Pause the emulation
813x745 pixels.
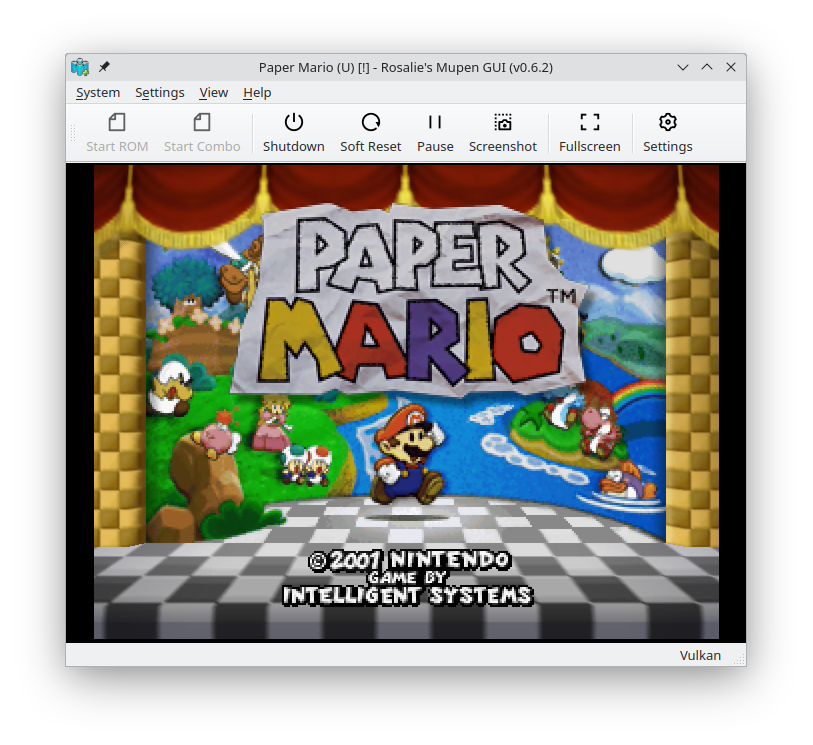tap(435, 133)
